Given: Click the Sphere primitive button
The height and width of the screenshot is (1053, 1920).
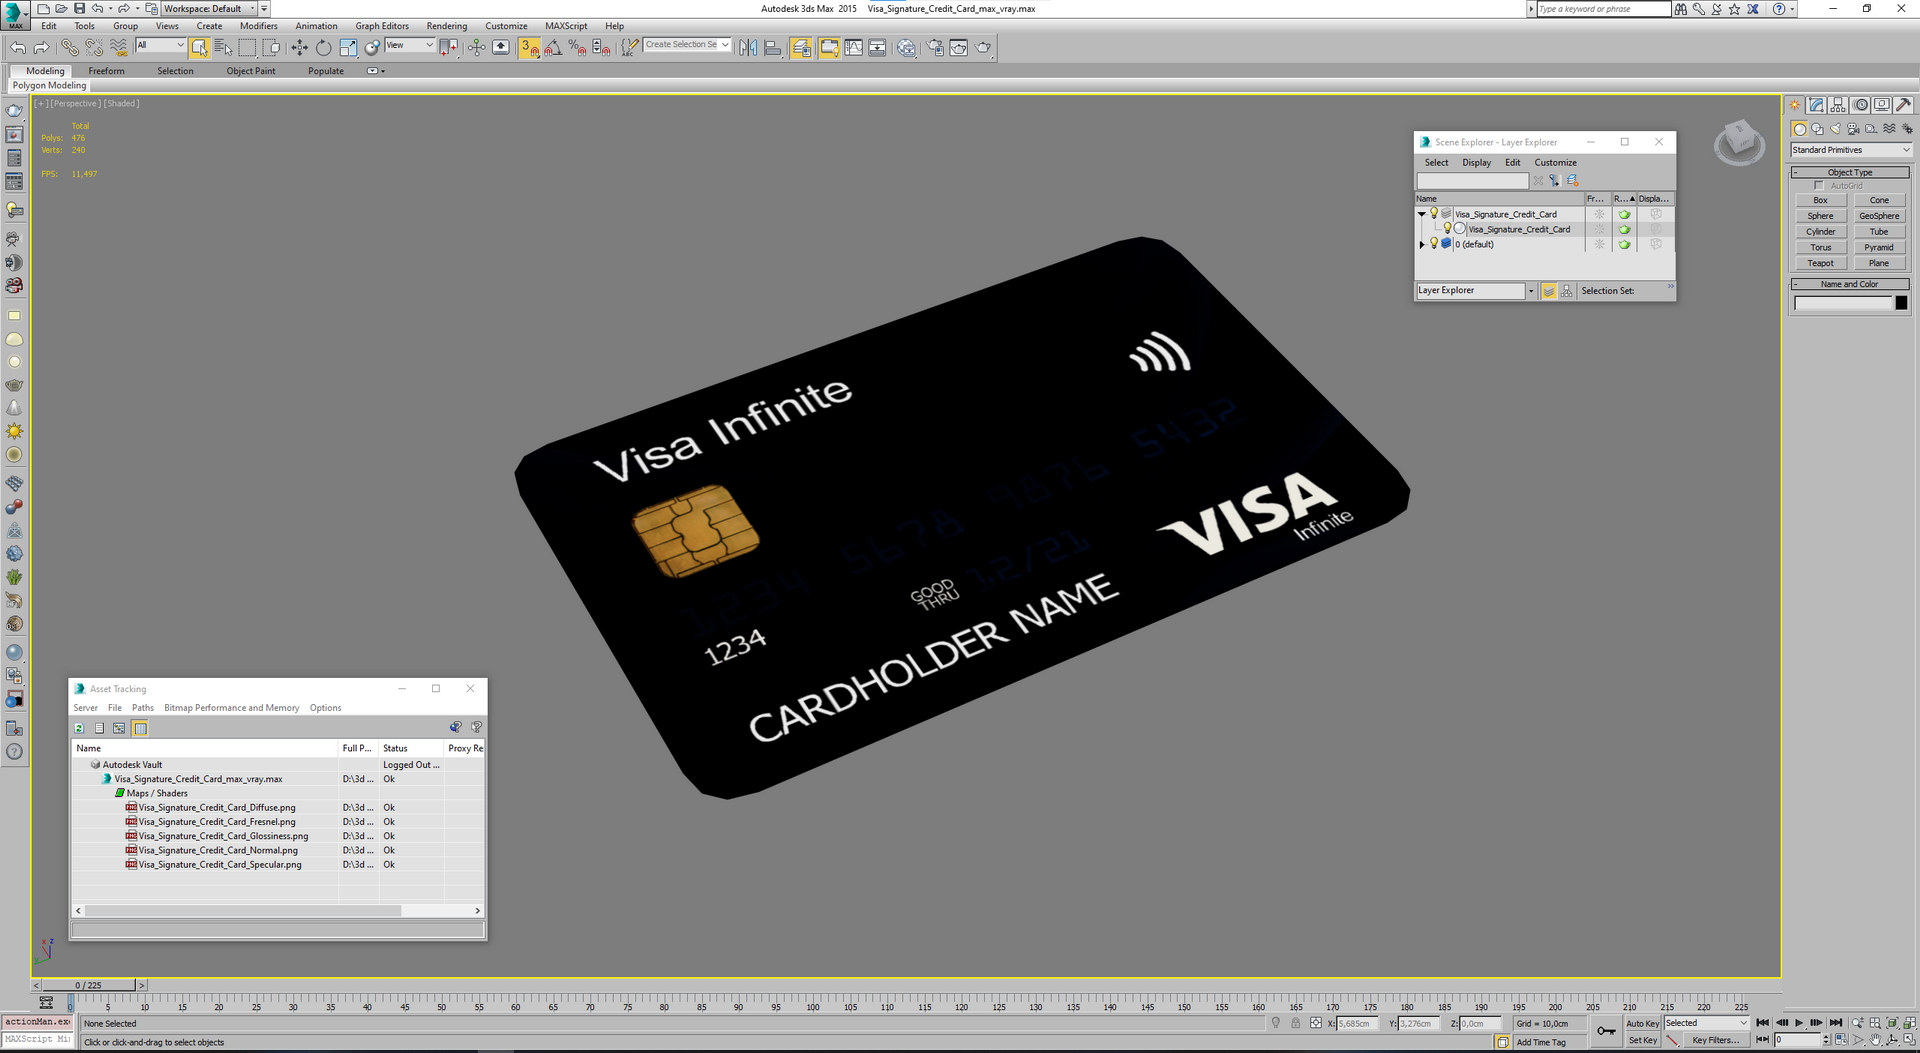Looking at the screenshot, I should pos(1820,216).
